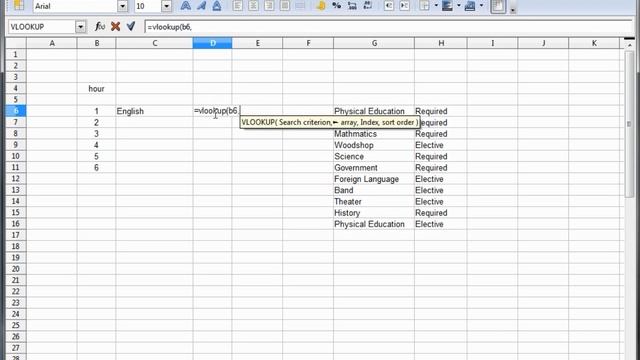This screenshot has height=360, width=640.
Task: Click the Borders icon
Action: pyautogui.click(x=425, y=6)
